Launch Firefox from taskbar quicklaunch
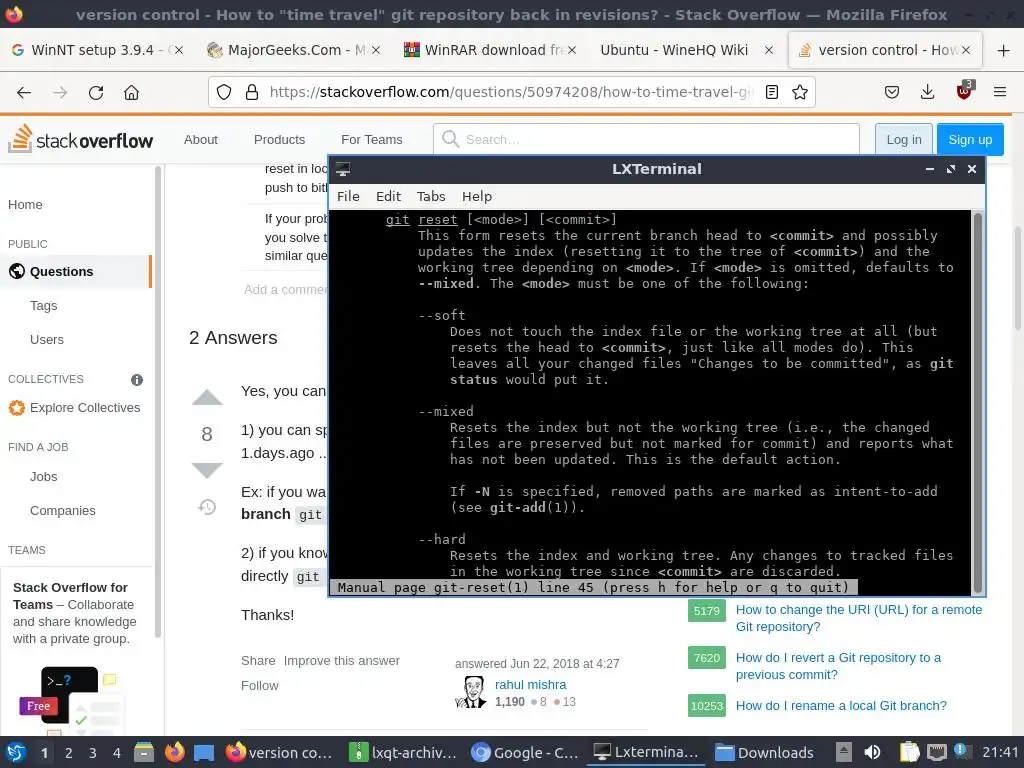Screen dimensions: 1024x768 click(174, 752)
